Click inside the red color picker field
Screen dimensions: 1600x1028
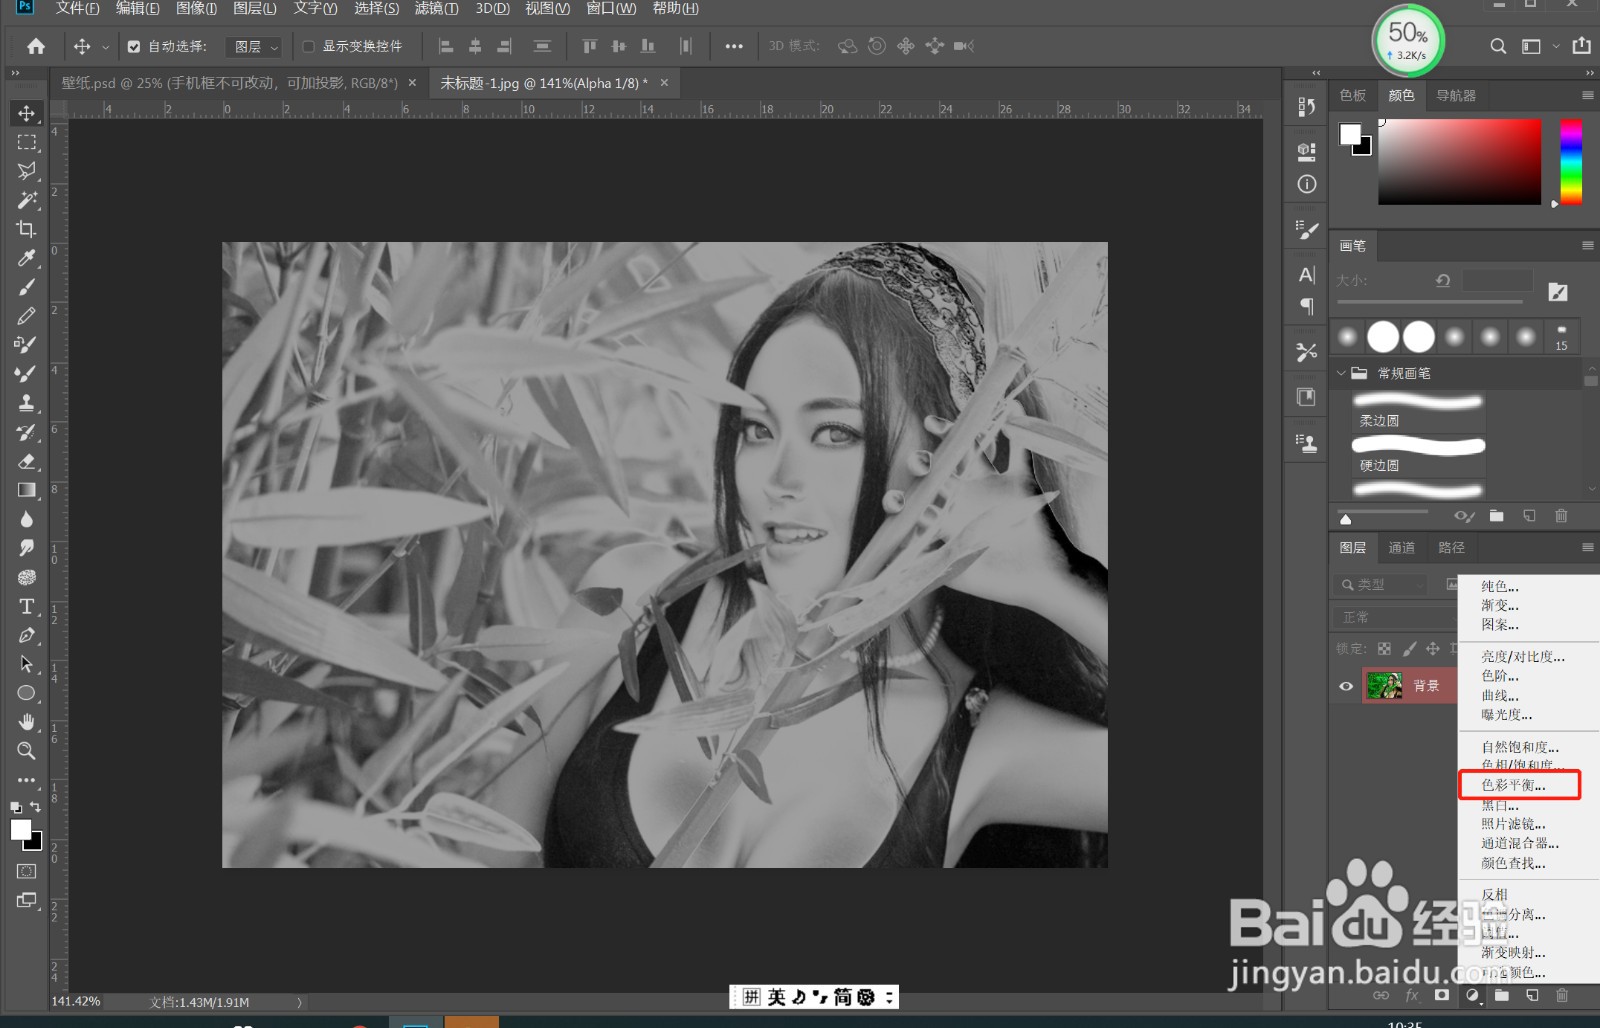pos(1460,162)
